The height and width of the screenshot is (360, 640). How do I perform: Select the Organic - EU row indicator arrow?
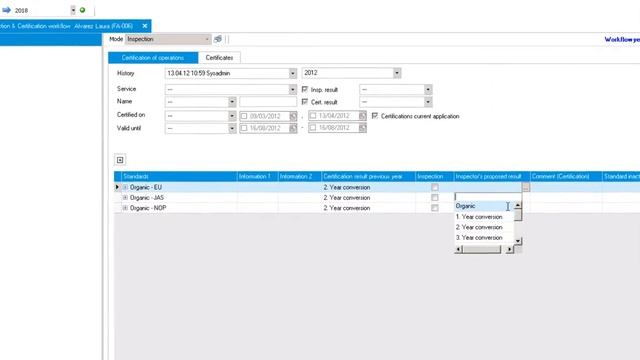click(118, 187)
